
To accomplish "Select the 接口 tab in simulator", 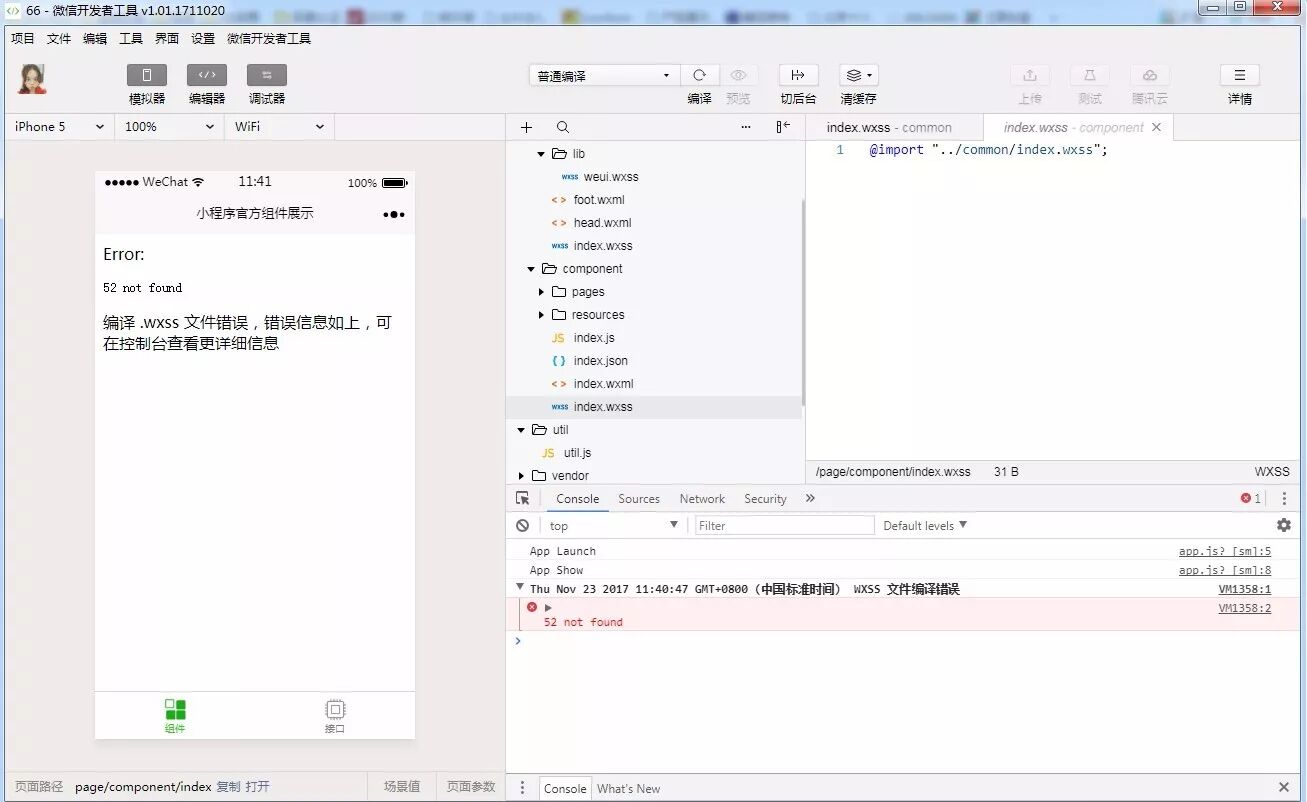I will coord(335,716).
